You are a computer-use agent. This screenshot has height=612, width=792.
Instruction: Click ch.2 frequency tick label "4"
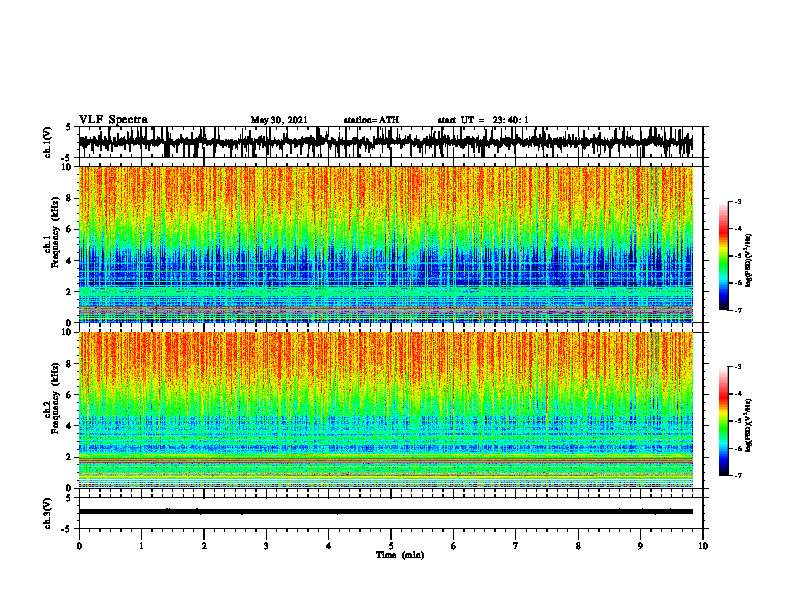(69, 426)
